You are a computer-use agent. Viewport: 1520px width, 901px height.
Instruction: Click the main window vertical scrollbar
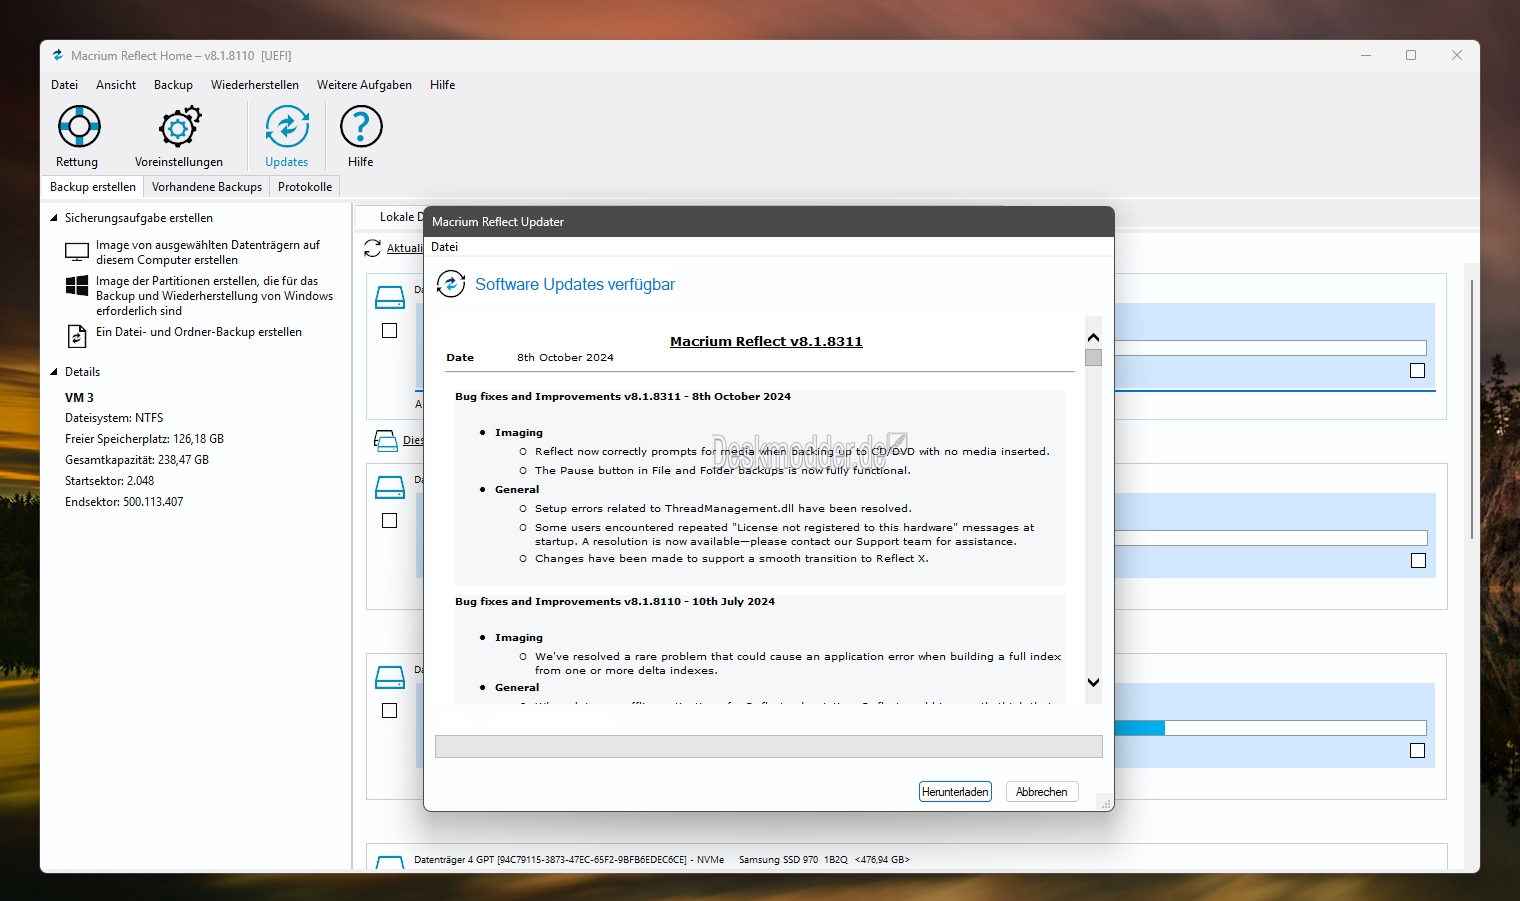[1472, 410]
